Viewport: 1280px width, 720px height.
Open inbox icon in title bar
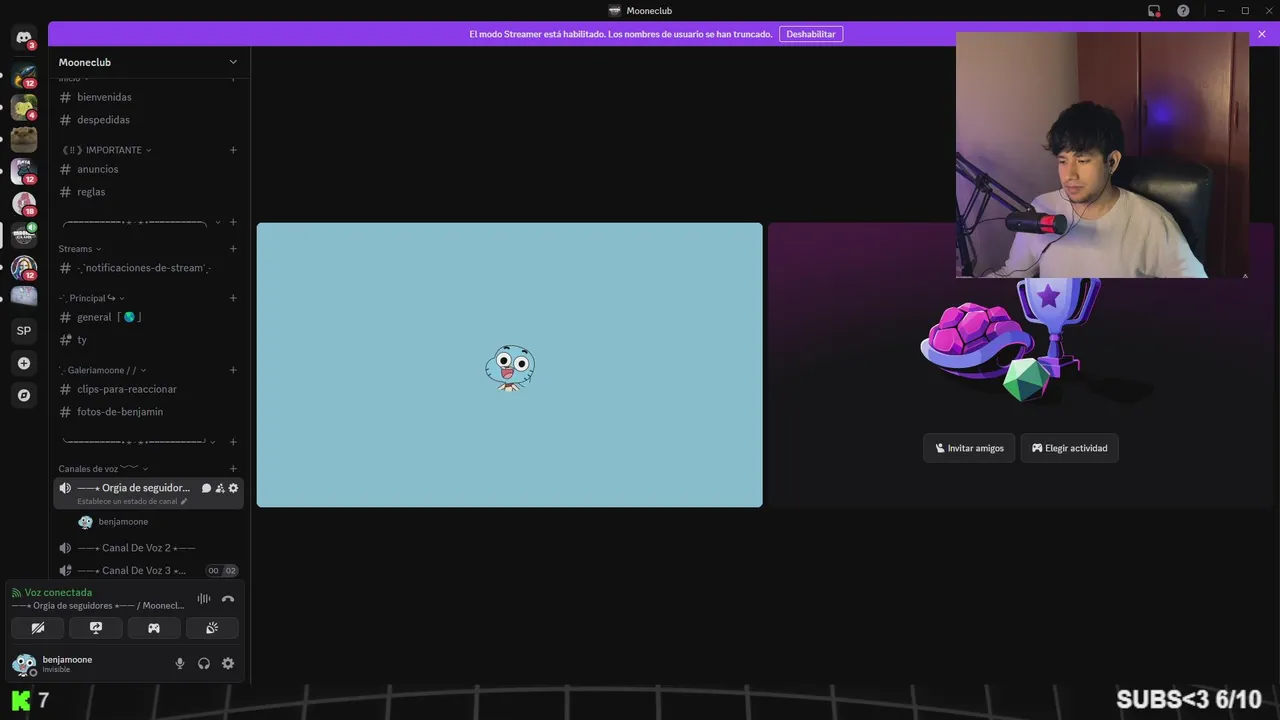click(1154, 11)
